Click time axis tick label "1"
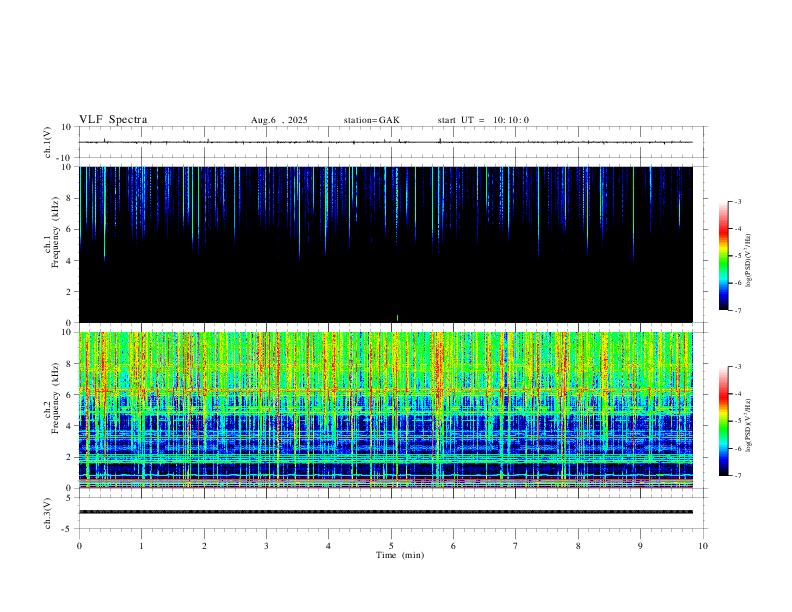 coord(141,546)
